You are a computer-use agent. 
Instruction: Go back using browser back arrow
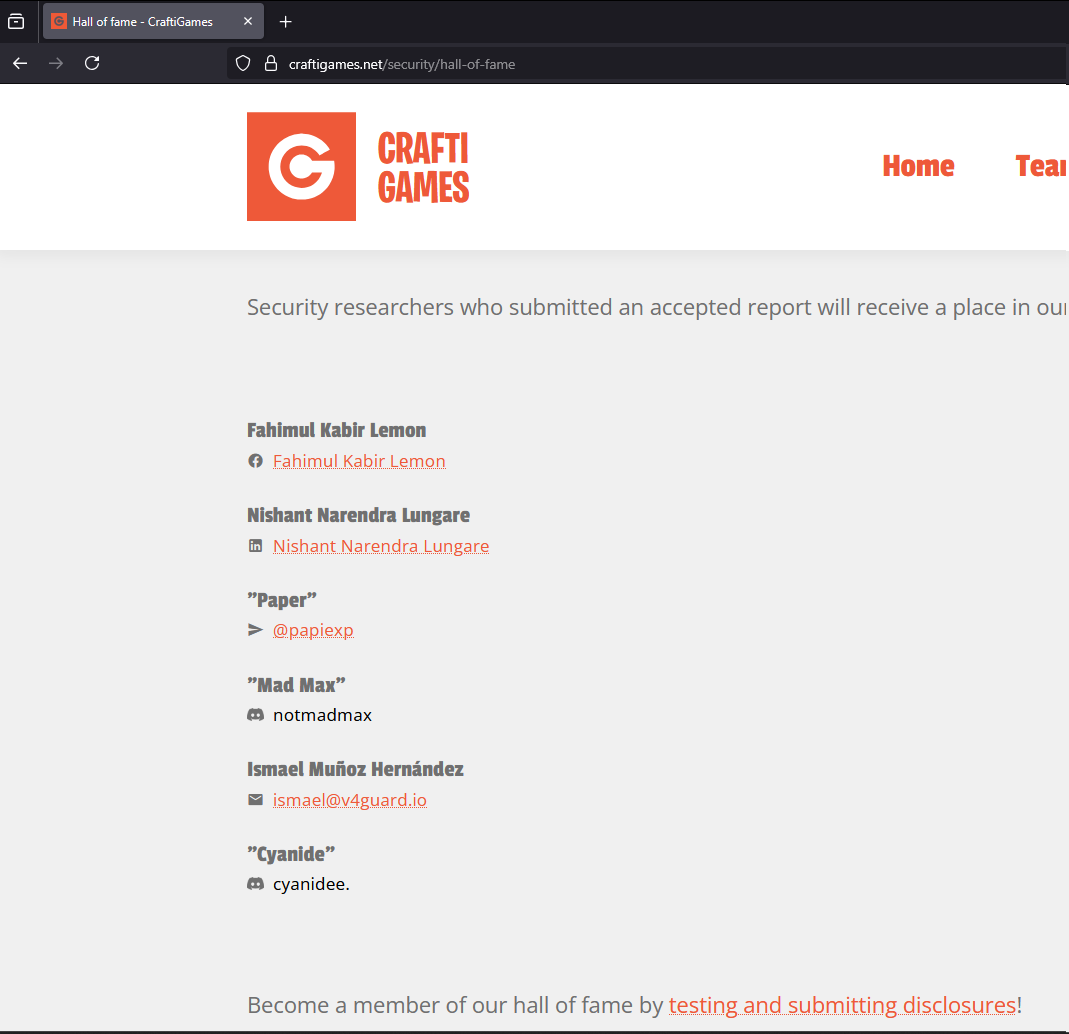[x=20, y=64]
